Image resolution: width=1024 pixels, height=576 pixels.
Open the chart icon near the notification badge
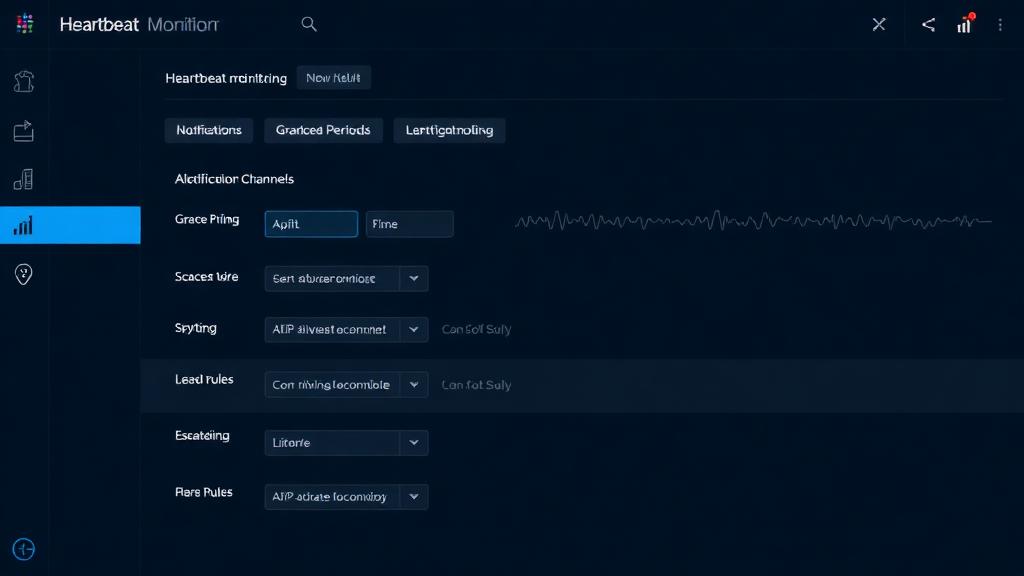click(x=963, y=23)
